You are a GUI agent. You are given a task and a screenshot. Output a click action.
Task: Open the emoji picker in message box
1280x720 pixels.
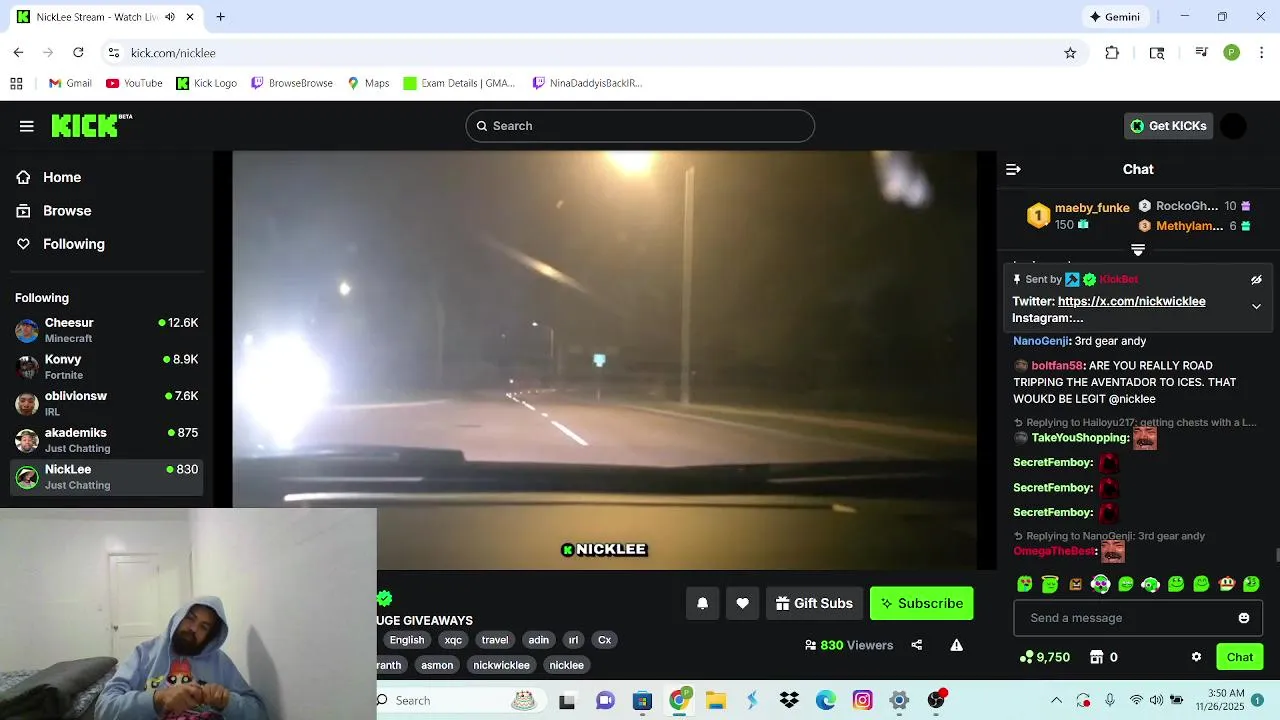click(x=1244, y=618)
